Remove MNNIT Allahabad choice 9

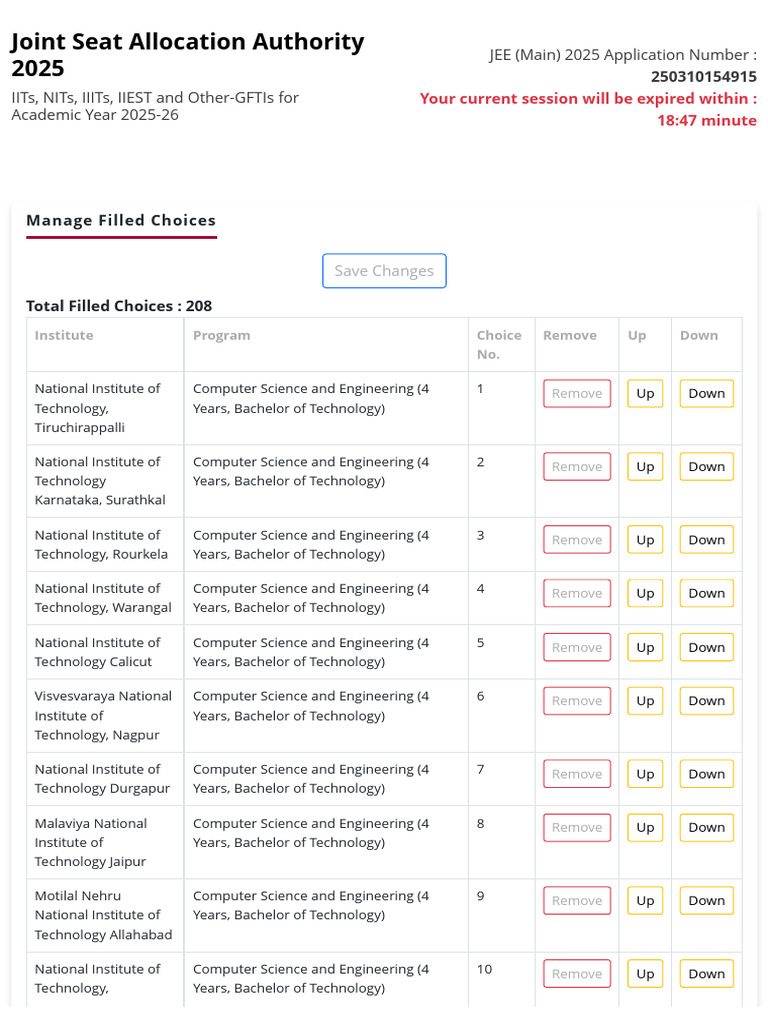click(577, 901)
